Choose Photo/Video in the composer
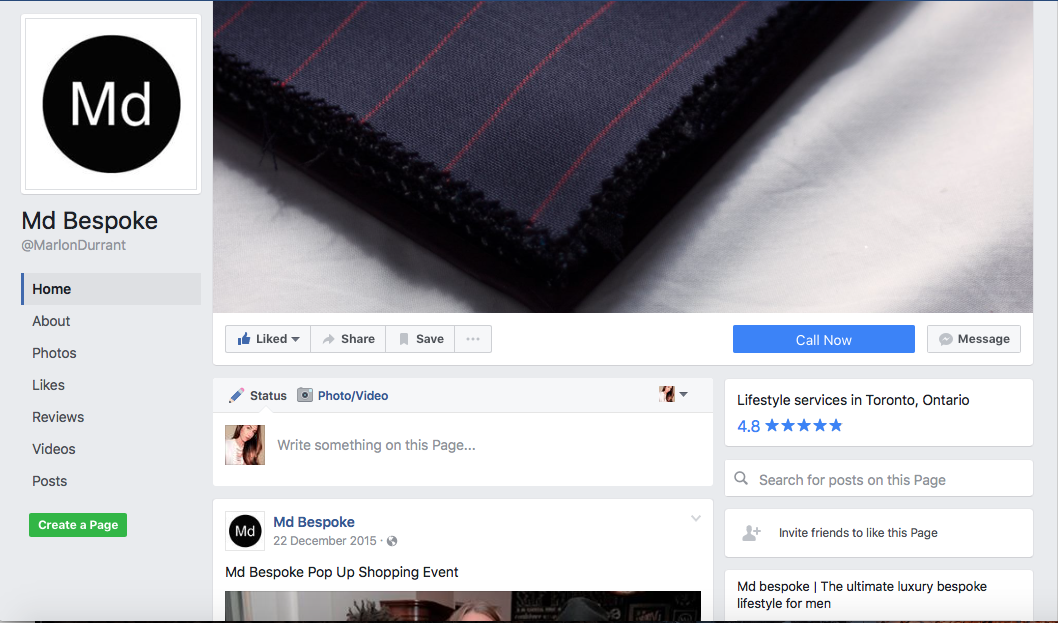The width and height of the screenshot is (1058, 623). [343, 396]
